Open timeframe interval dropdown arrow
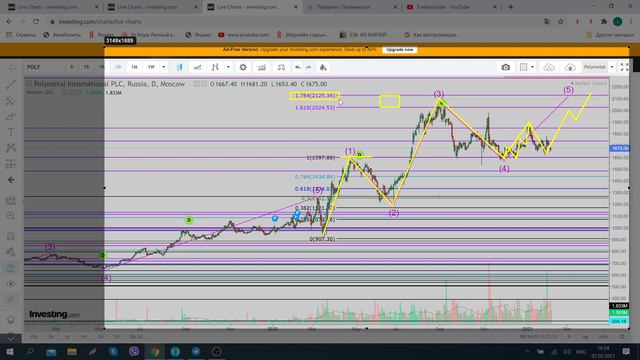This screenshot has width=640, height=360. click(163, 67)
